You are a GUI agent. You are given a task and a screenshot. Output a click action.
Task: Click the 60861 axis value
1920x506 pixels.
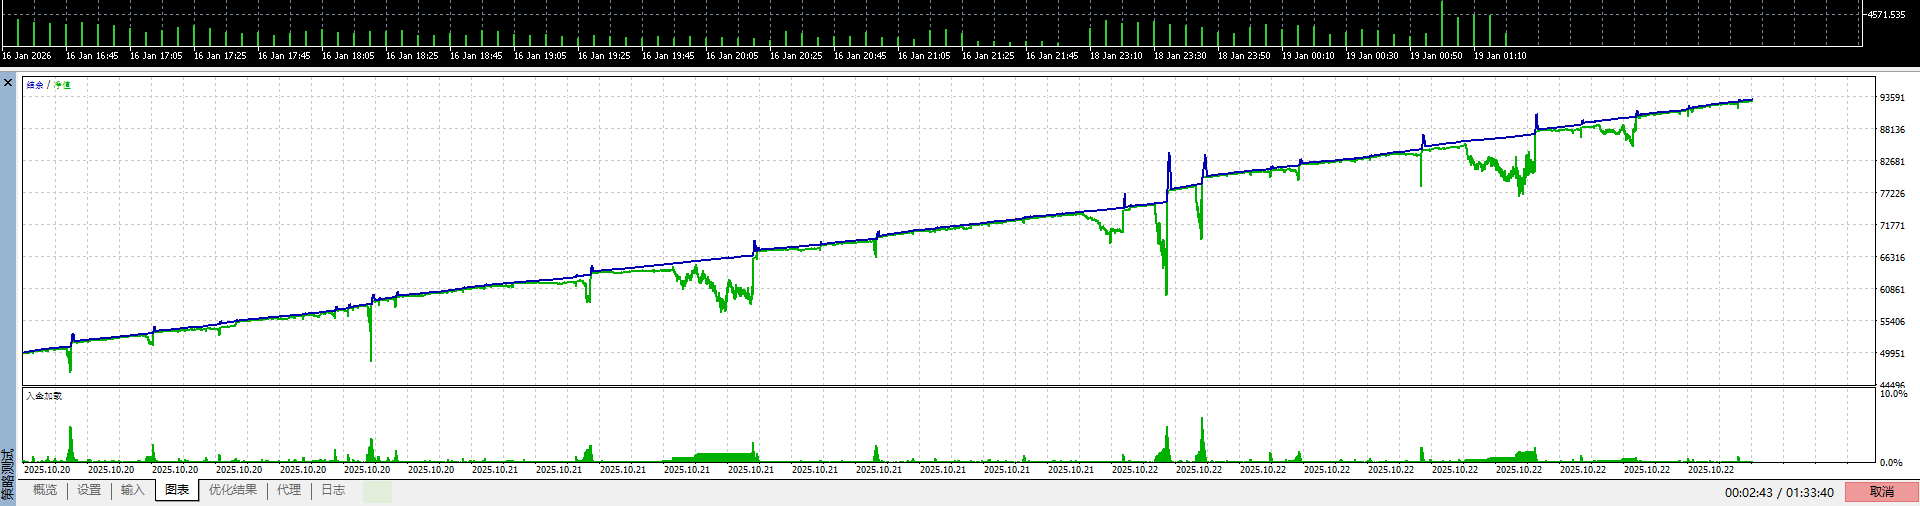coord(1892,290)
